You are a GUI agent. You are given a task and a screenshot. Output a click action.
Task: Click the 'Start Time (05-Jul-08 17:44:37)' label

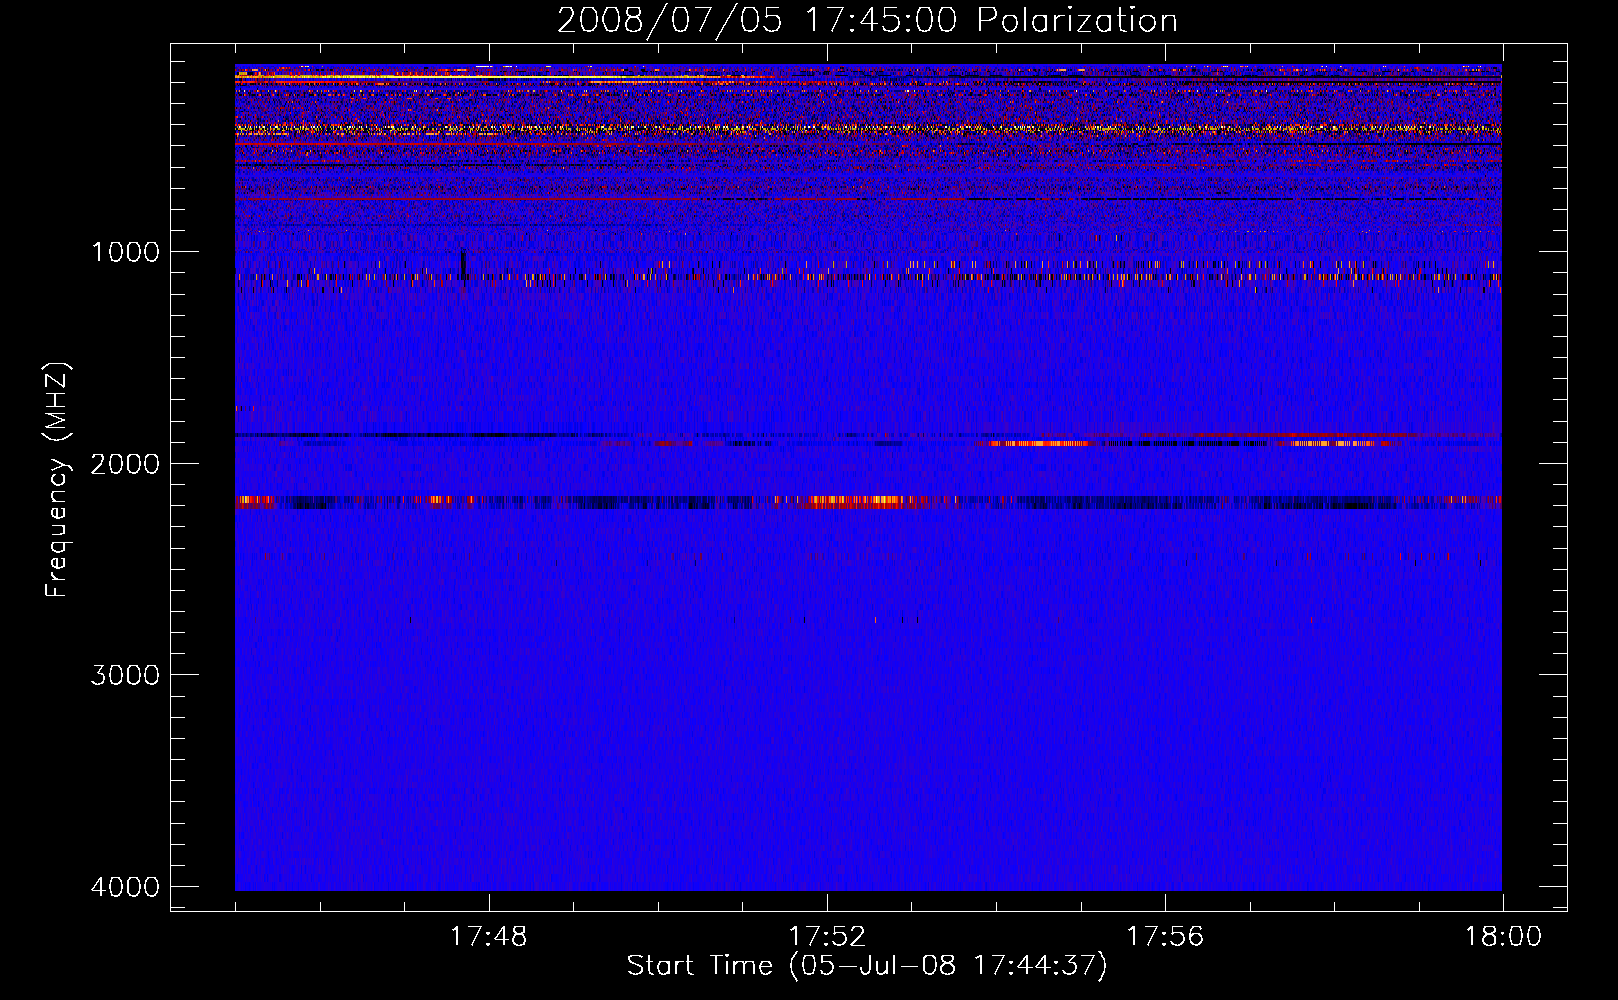867,966
